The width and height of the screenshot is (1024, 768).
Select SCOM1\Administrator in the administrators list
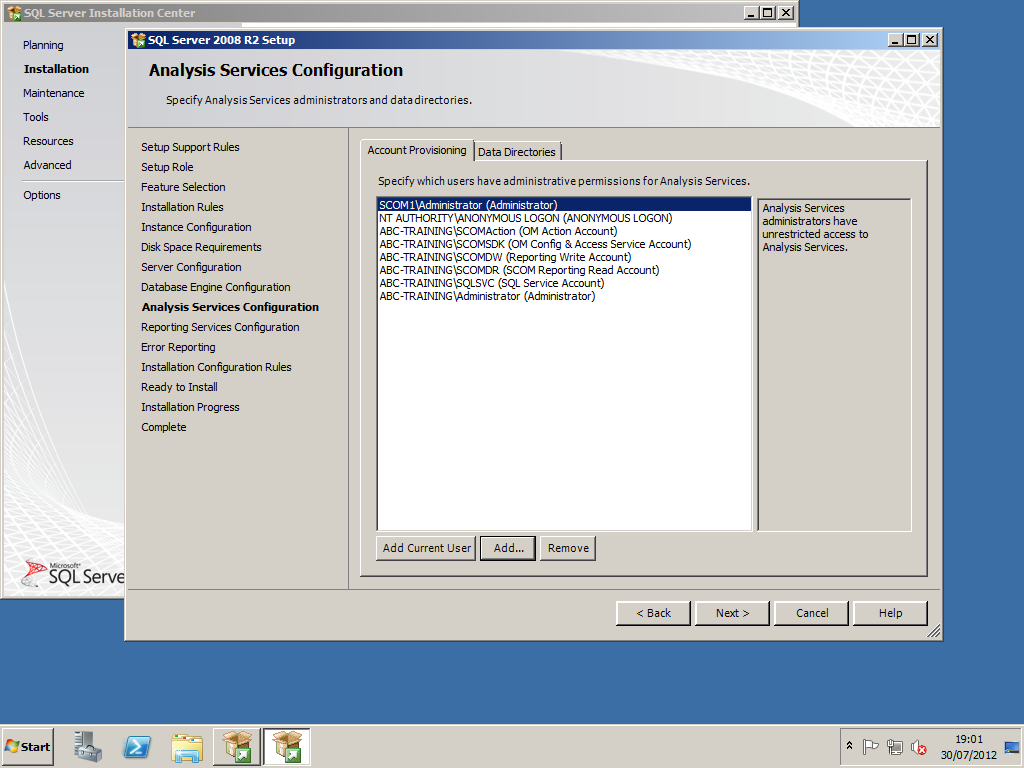point(564,205)
